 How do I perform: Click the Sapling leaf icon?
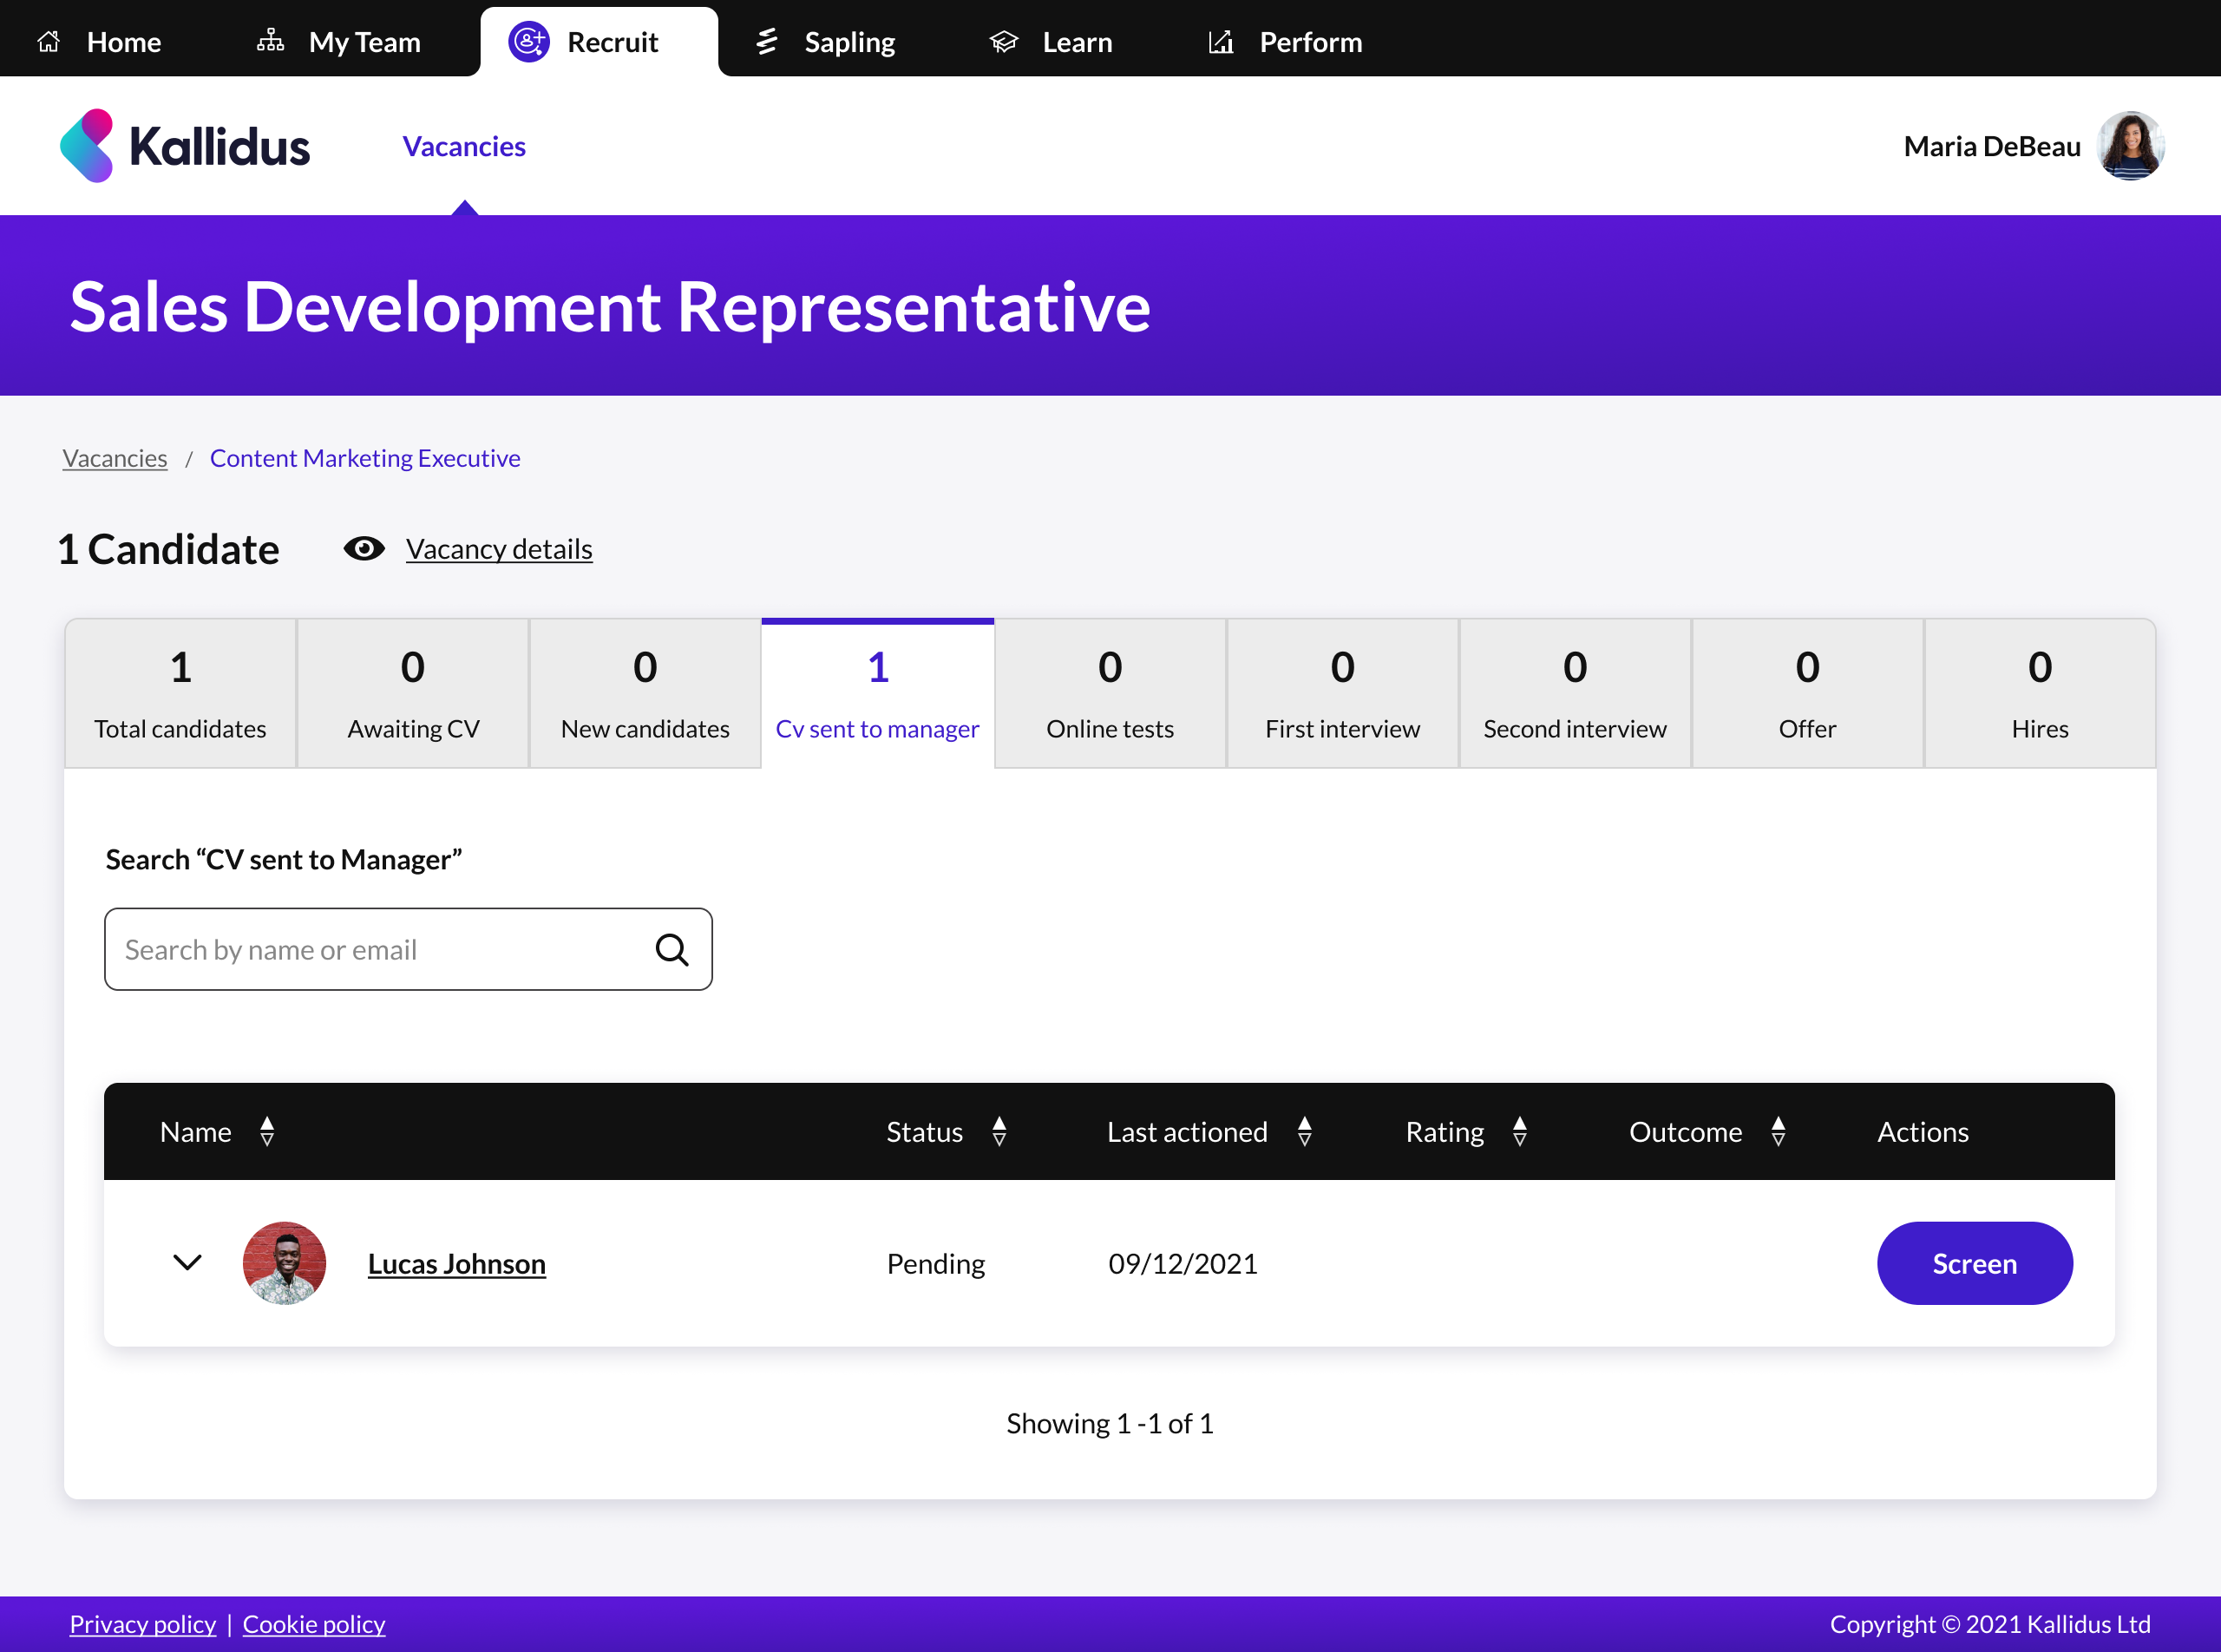[766, 41]
